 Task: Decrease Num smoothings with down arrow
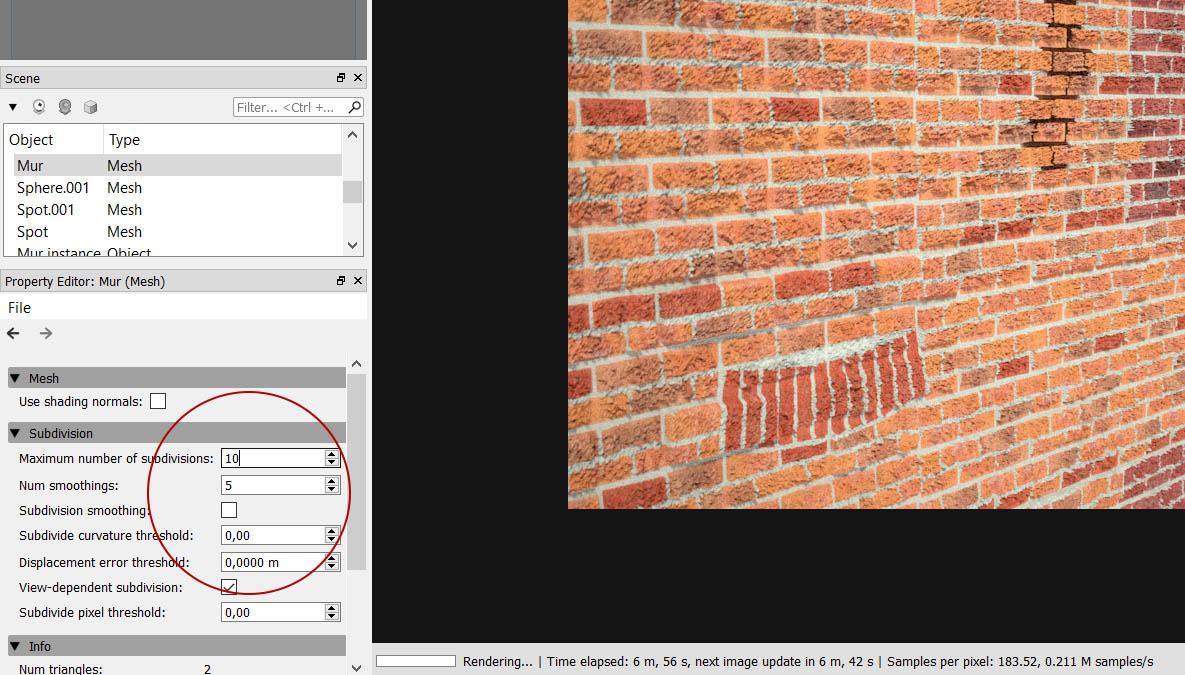click(332, 490)
